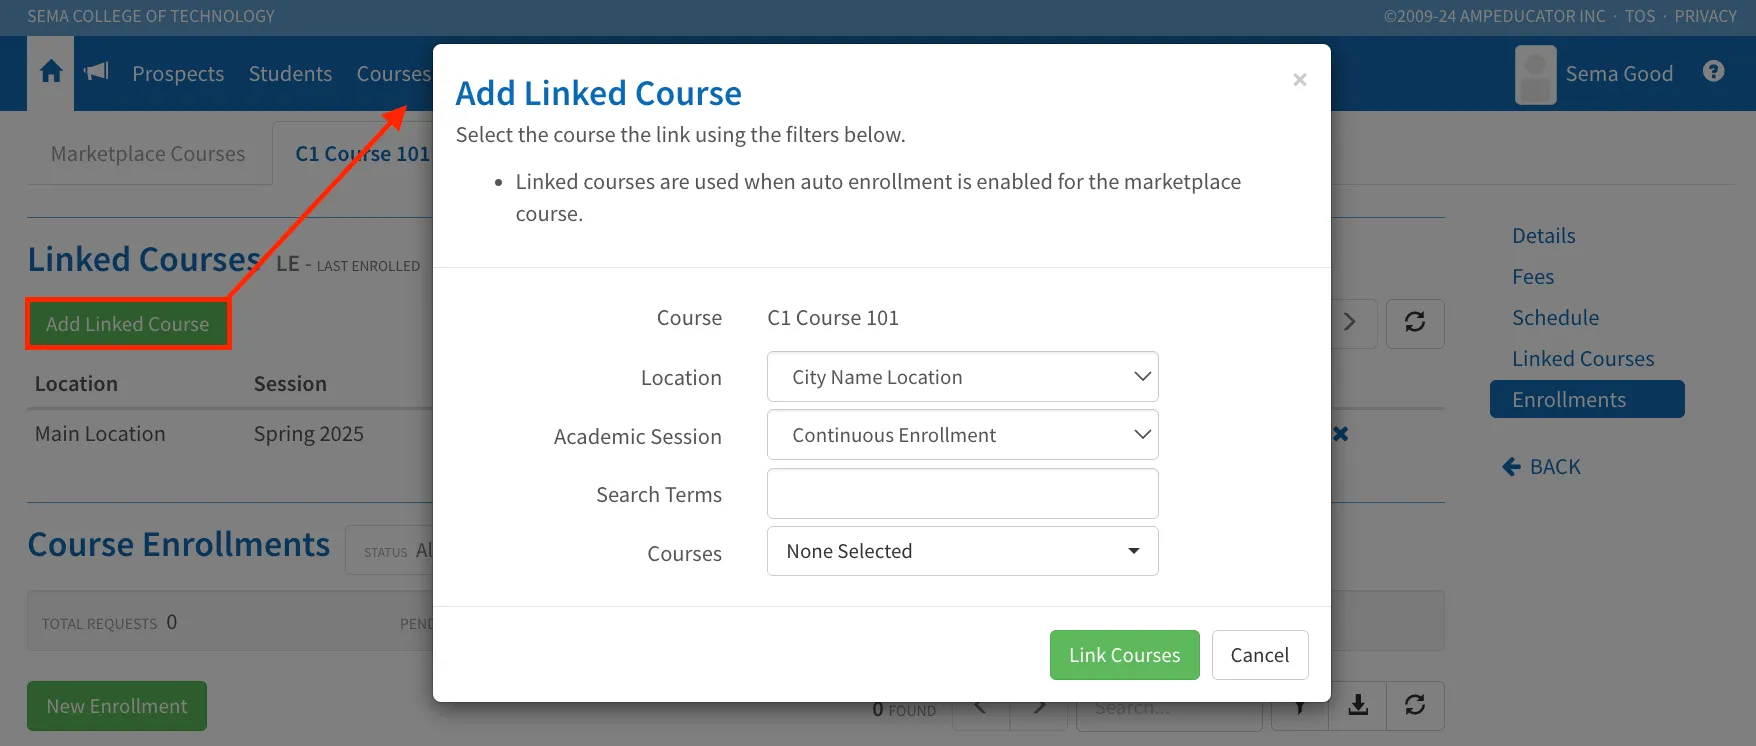Click the Session column header
This screenshot has width=1756, height=746.
point(290,384)
